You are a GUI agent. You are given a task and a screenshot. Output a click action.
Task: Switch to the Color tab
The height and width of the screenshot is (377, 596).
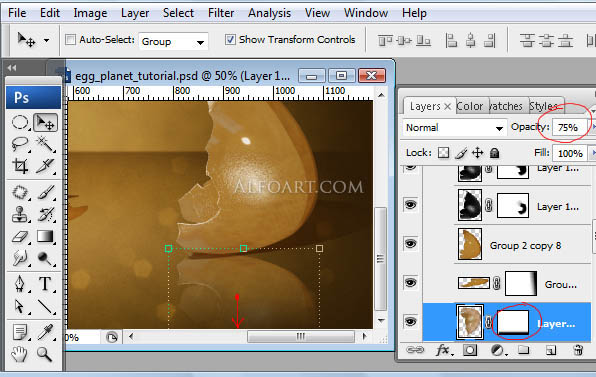tap(470, 106)
